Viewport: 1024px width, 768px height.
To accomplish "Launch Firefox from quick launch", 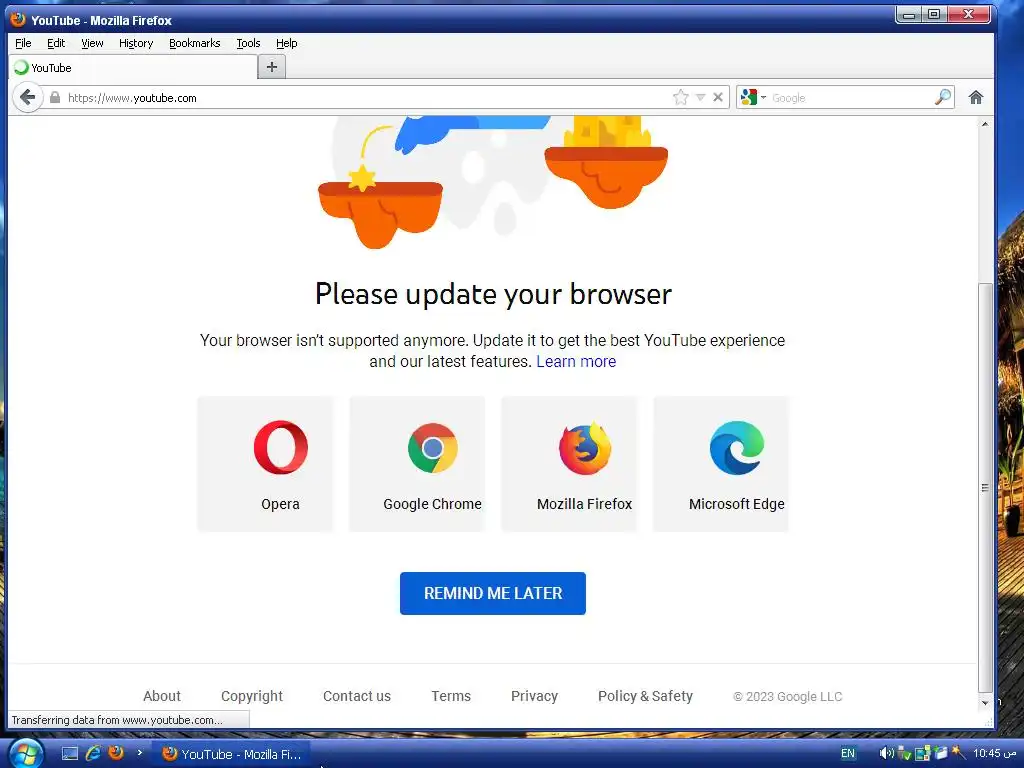I will pos(116,753).
